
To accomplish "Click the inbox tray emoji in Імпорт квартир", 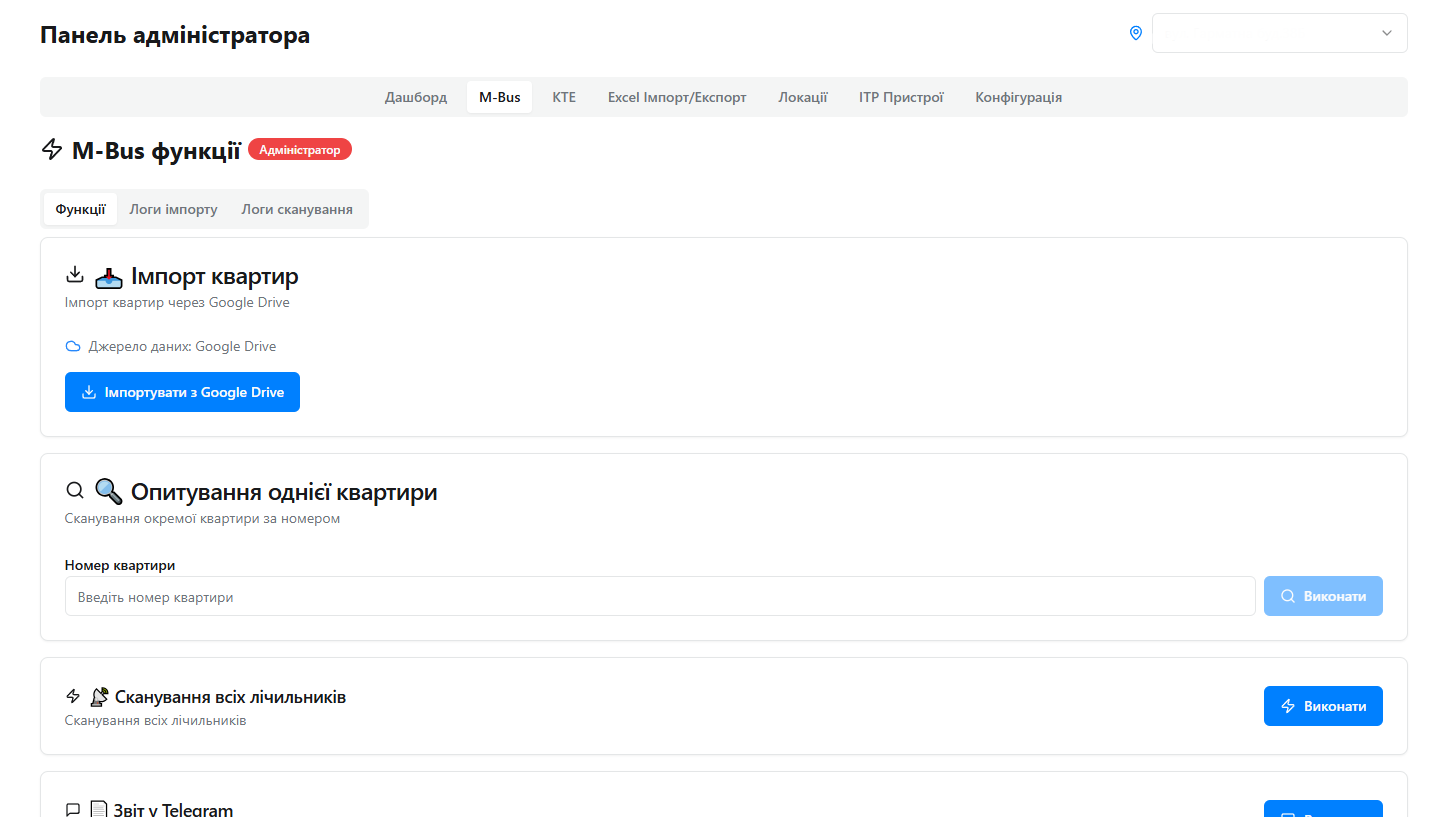I will (108, 276).
